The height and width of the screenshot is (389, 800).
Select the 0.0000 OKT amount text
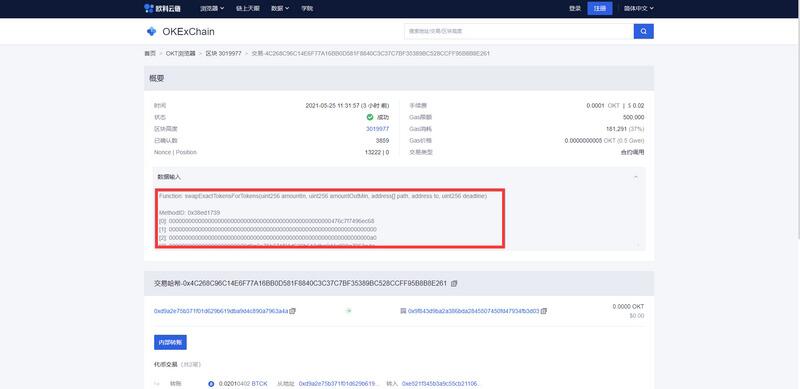tap(628, 306)
